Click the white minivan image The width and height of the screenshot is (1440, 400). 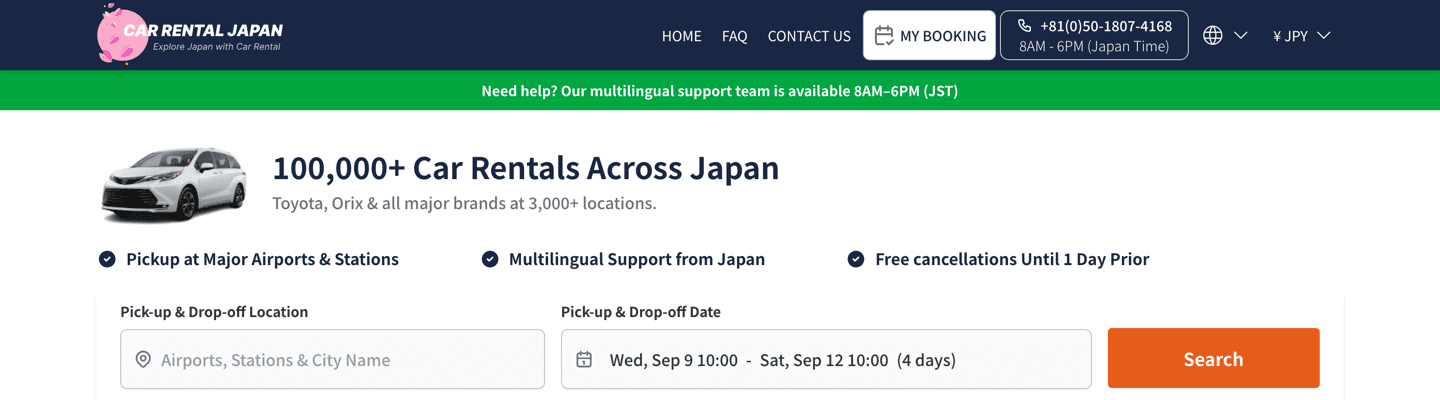point(174,184)
